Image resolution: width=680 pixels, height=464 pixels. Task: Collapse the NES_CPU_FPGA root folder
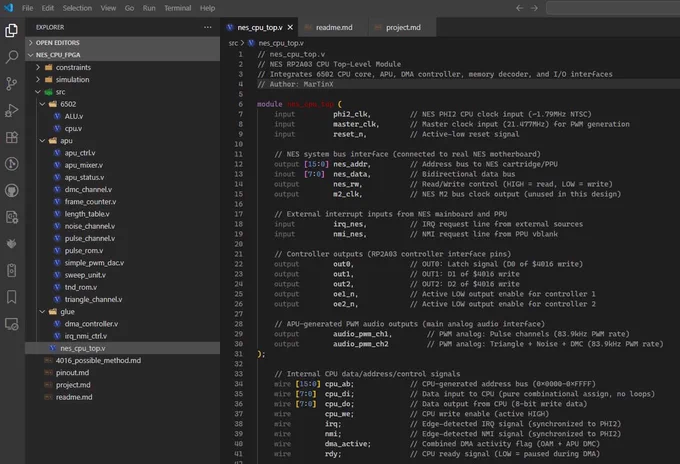[122, 55]
